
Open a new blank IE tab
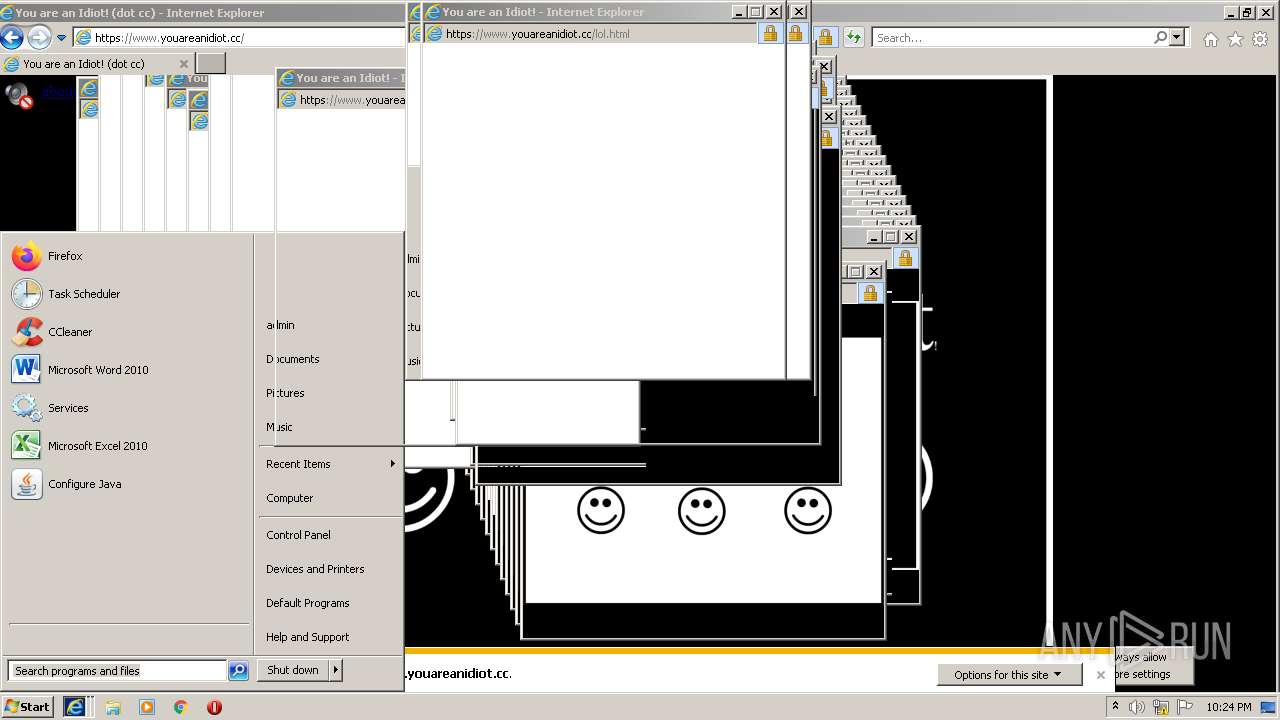[x=210, y=64]
